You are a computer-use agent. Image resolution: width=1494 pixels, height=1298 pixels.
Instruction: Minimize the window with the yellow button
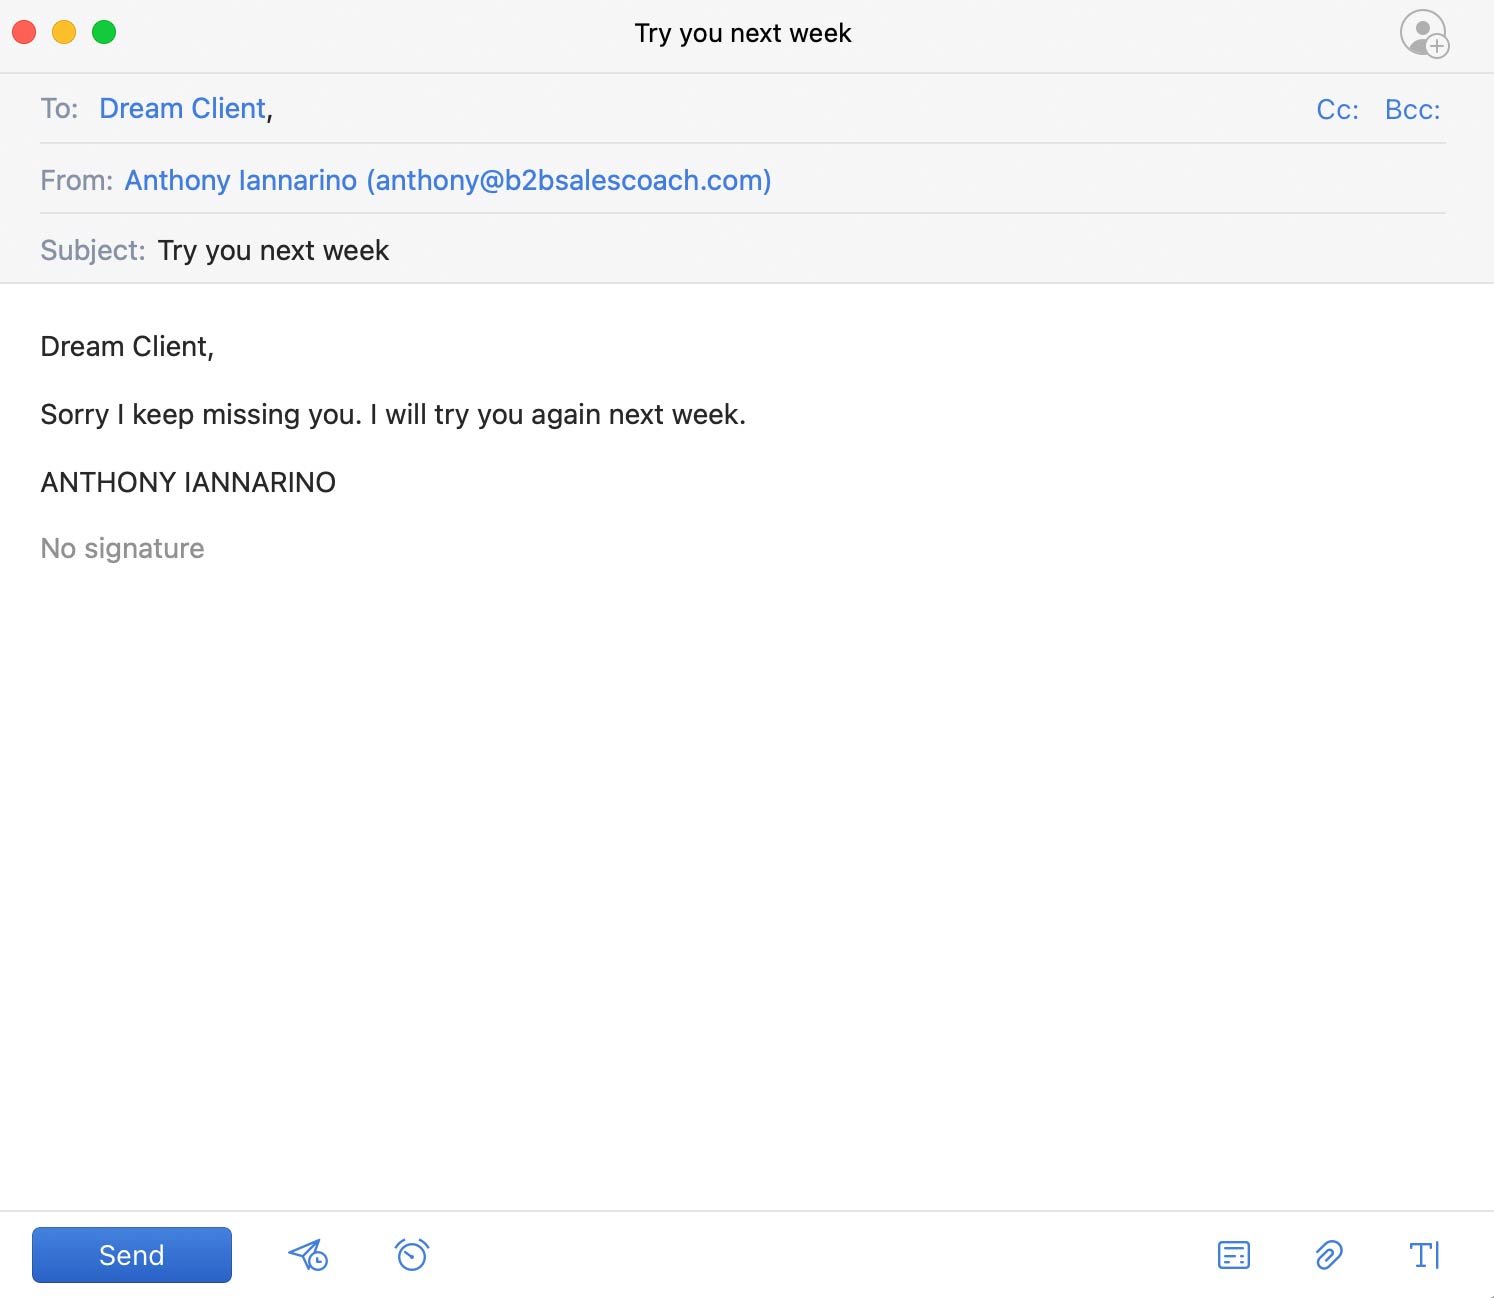point(64,32)
